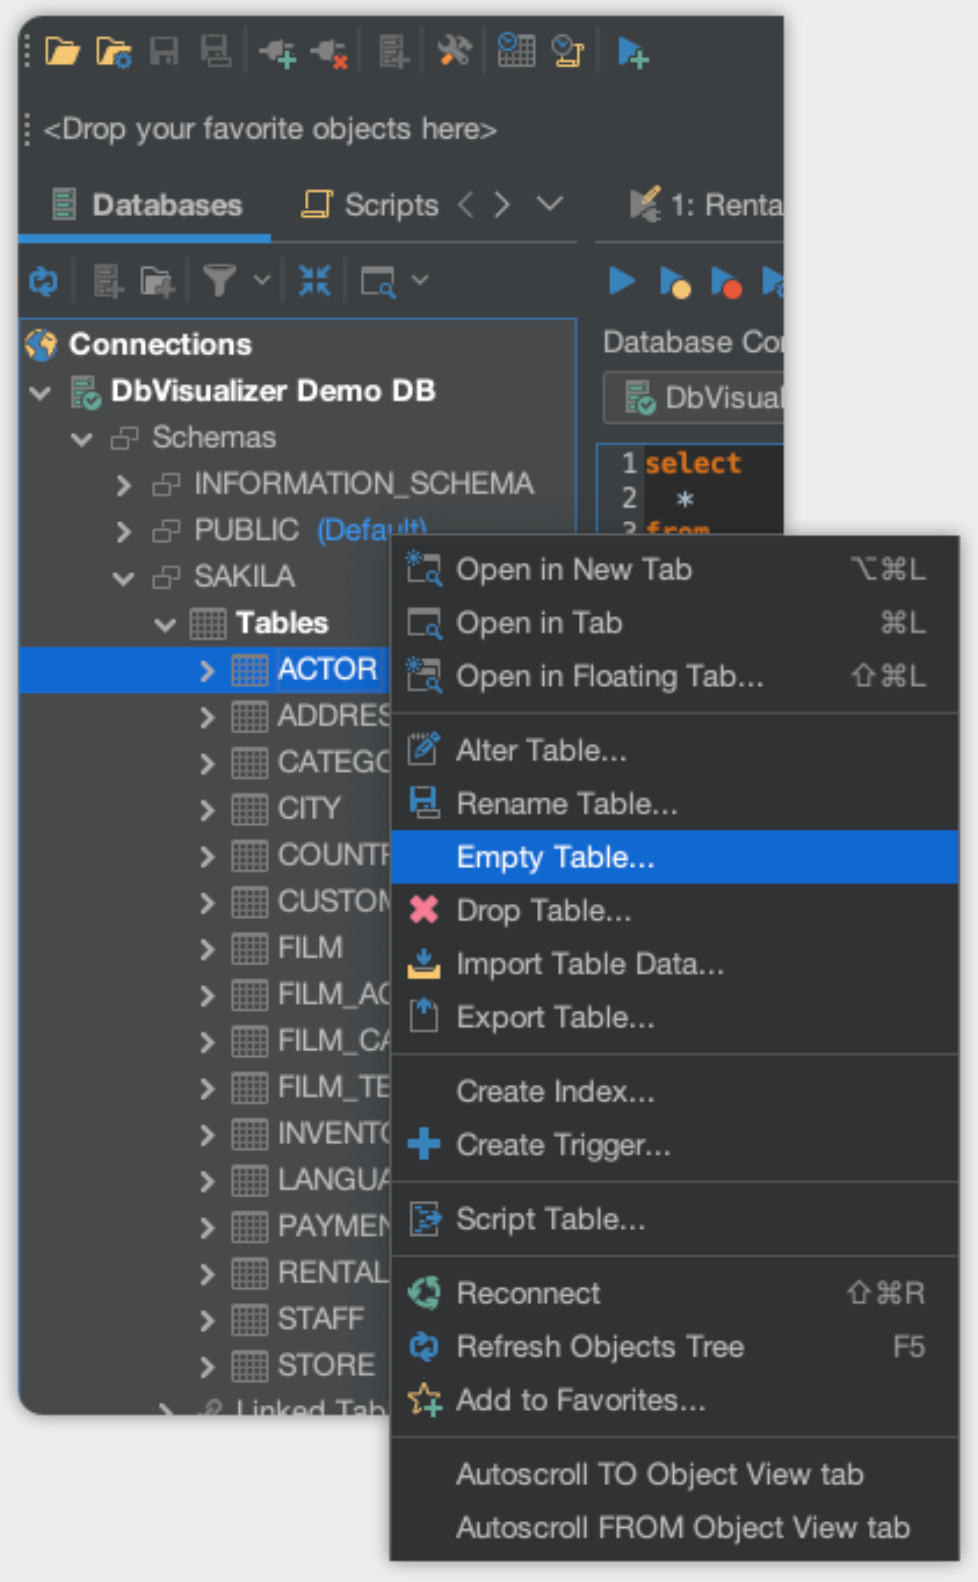Choose Open in New Tab menu item
Image resolution: width=978 pixels, height=1582 pixels.
[x=674, y=569]
